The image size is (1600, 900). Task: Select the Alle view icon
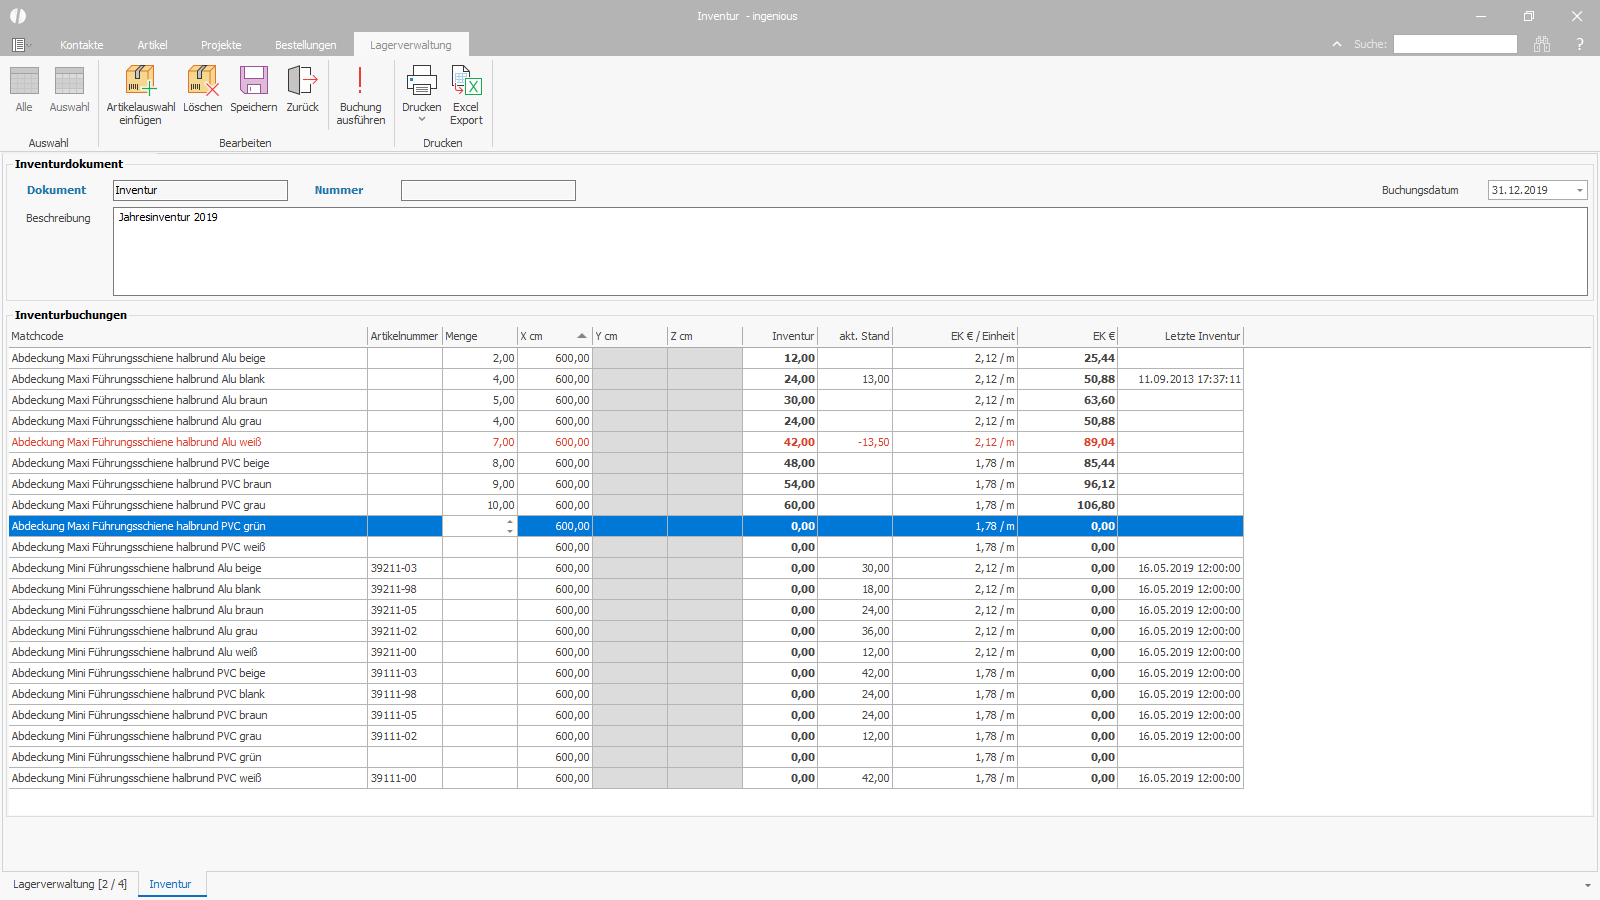coord(24,81)
